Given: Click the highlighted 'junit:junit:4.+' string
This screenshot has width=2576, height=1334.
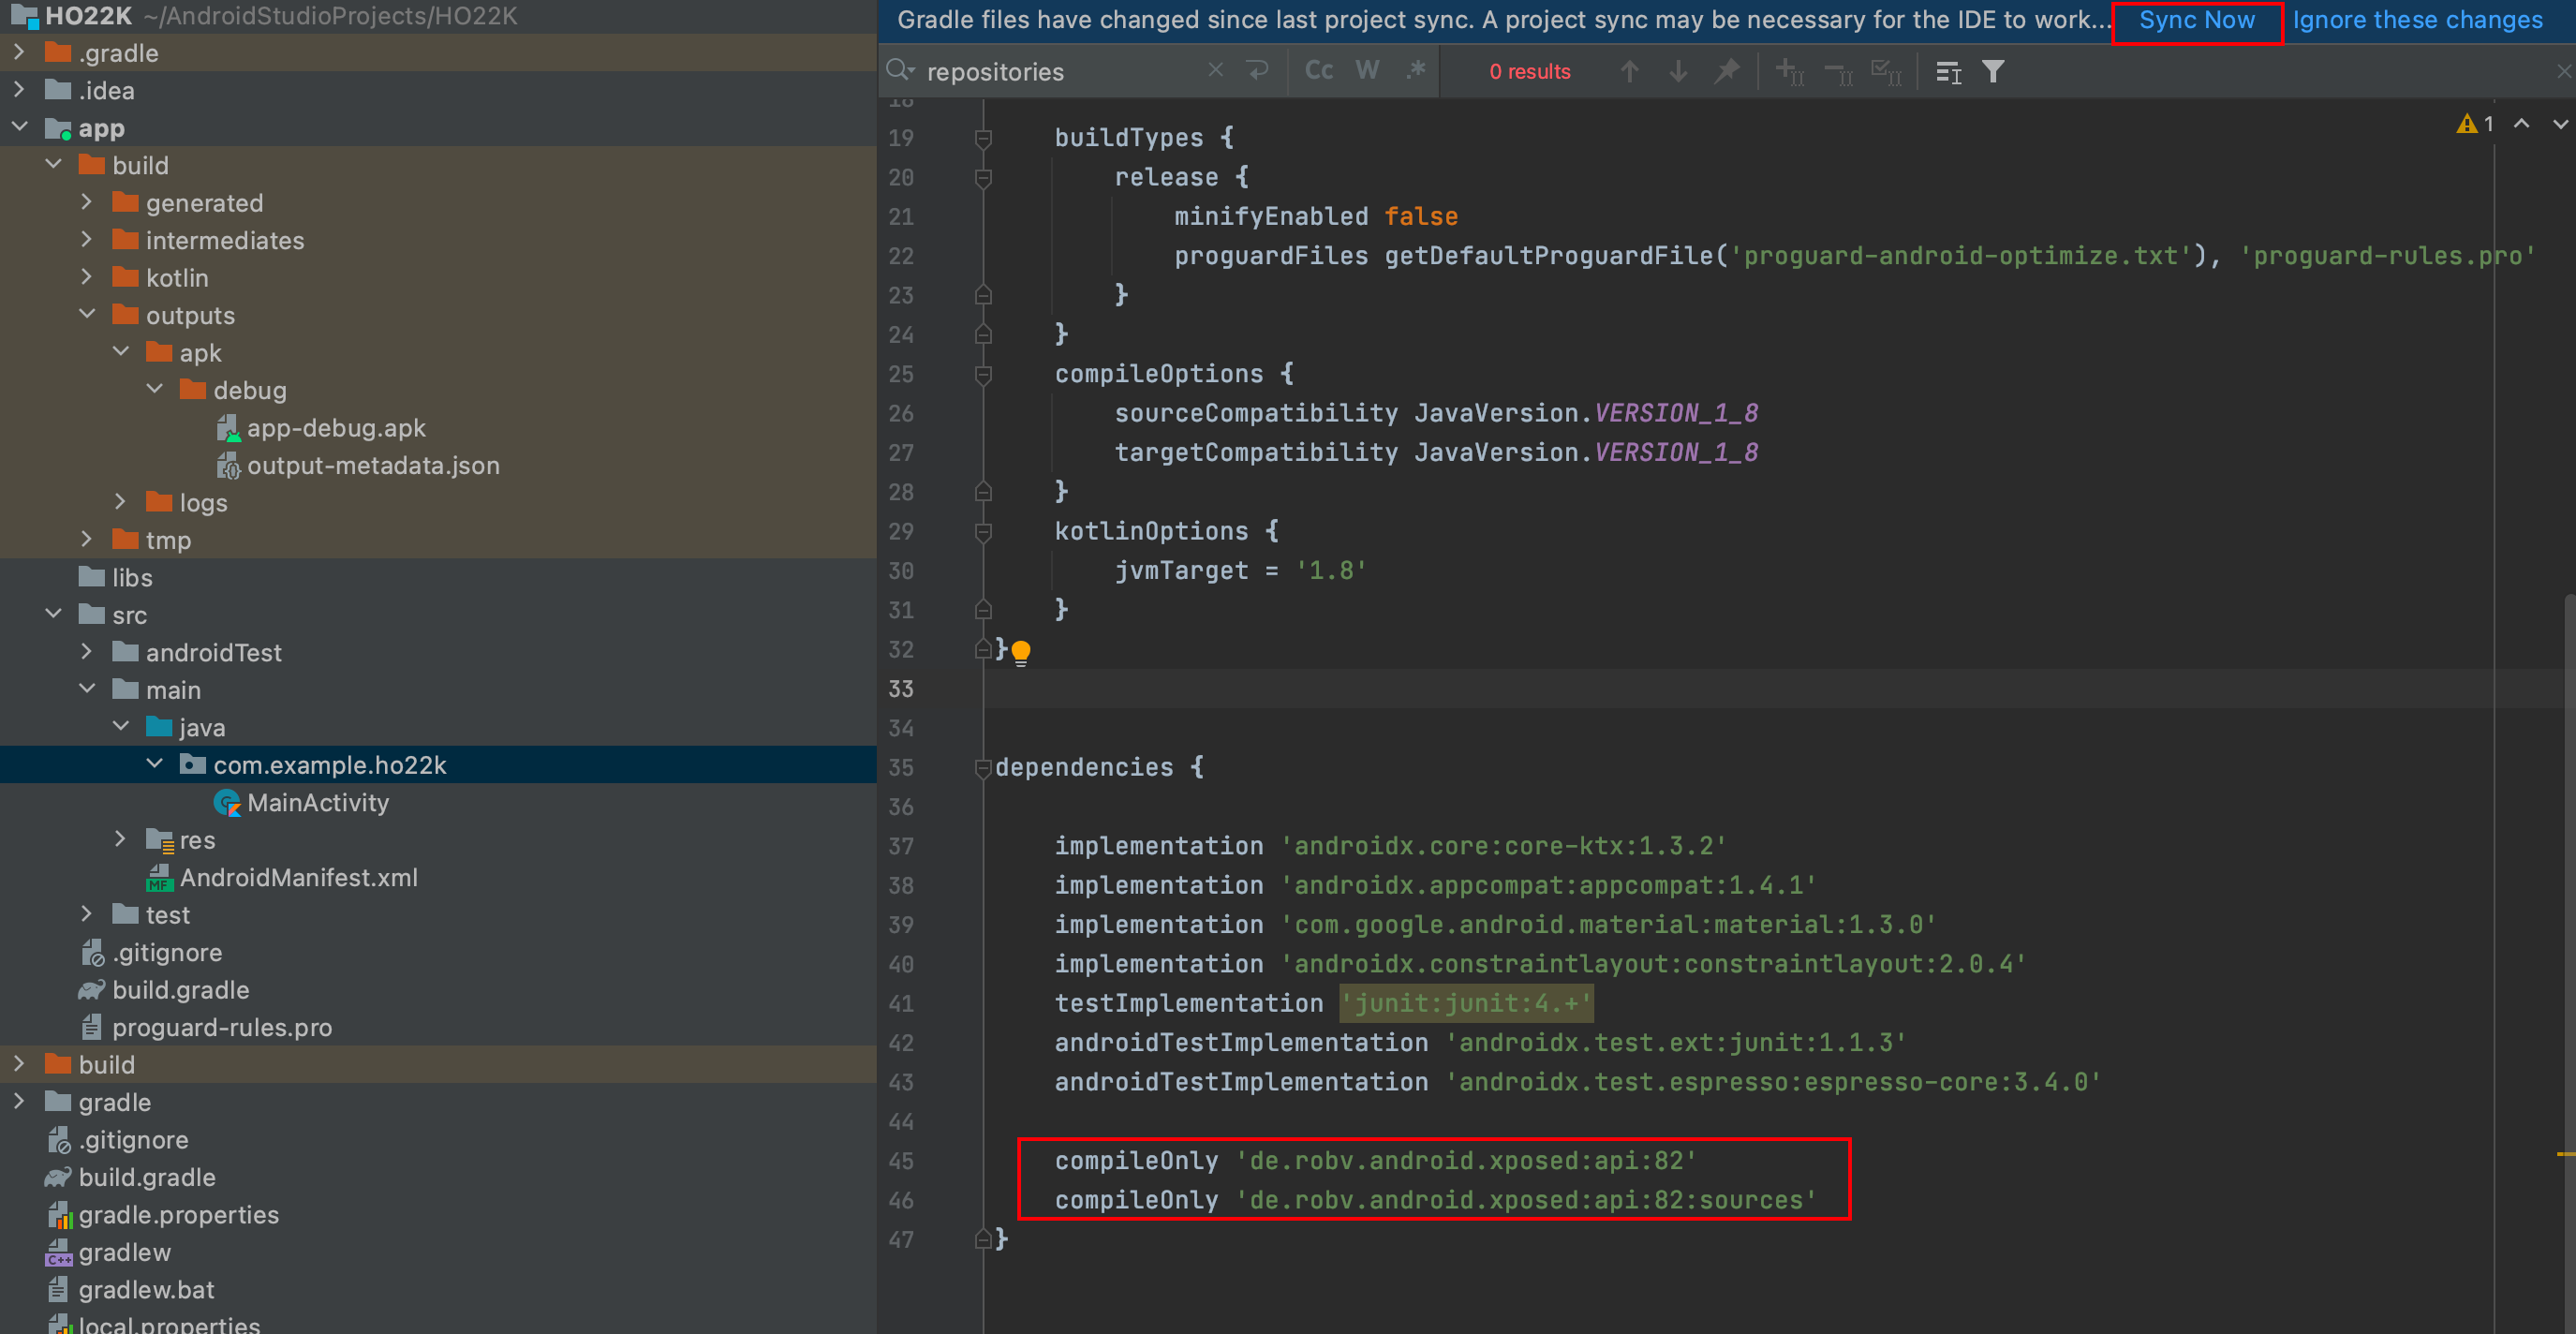Looking at the screenshot, I should (1466, 1004).
